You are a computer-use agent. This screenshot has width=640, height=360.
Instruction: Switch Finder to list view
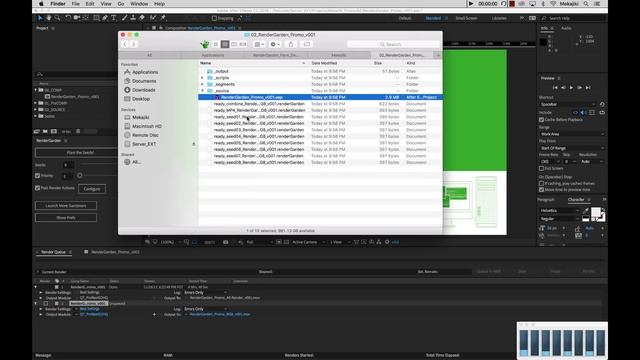225,44
